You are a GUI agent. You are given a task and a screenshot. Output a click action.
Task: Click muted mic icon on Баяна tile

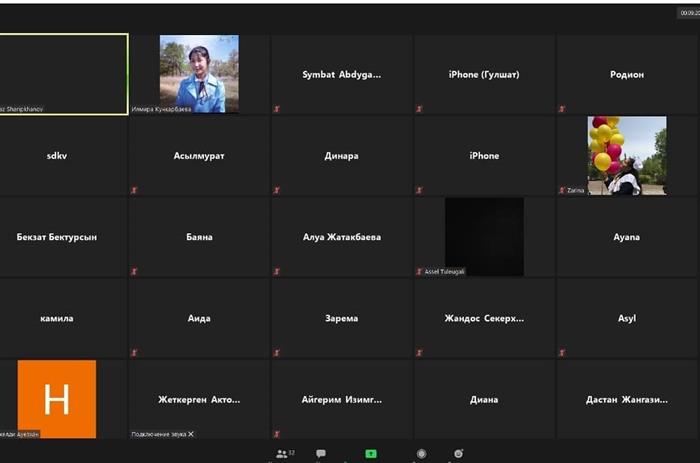point(134,271)
